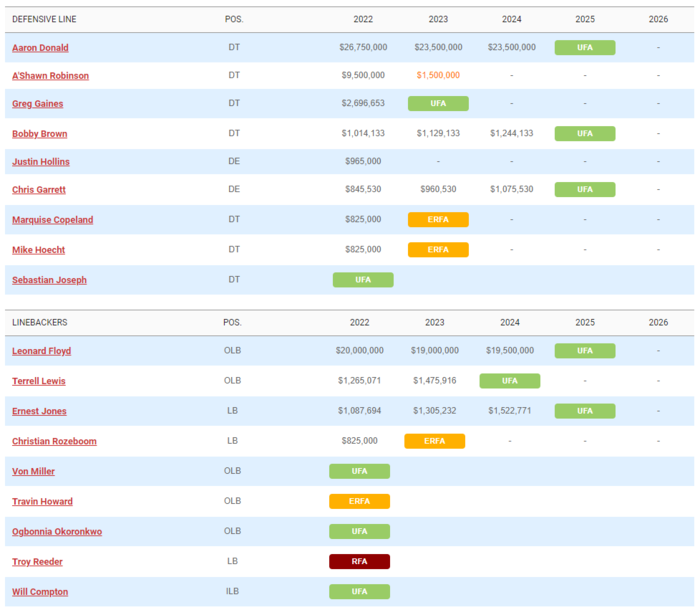700x615 pixels.
Task: Click Leonard Floyd's 2025 UFA badge
Action: click(x=585, y=351)
